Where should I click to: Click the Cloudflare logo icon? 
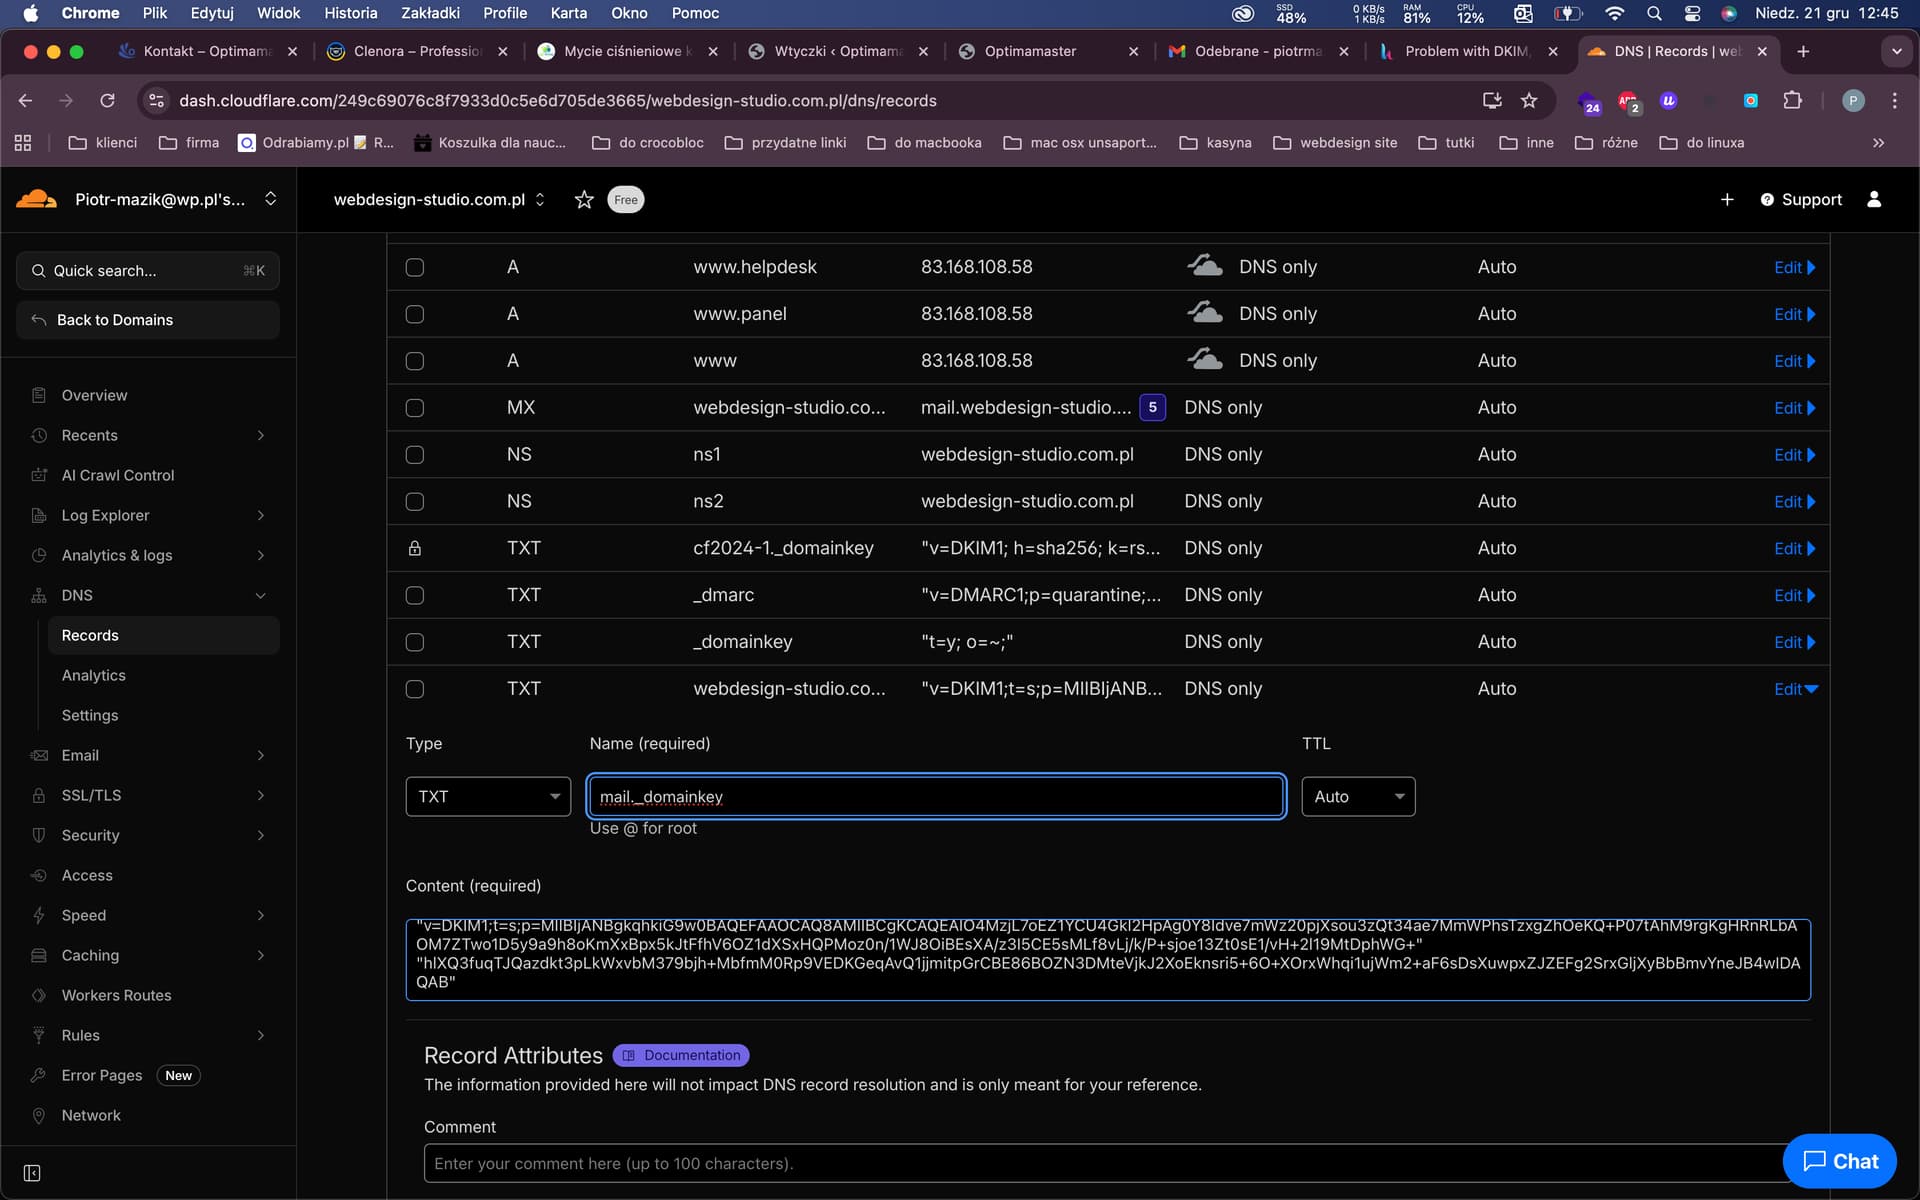pos(37,199)
